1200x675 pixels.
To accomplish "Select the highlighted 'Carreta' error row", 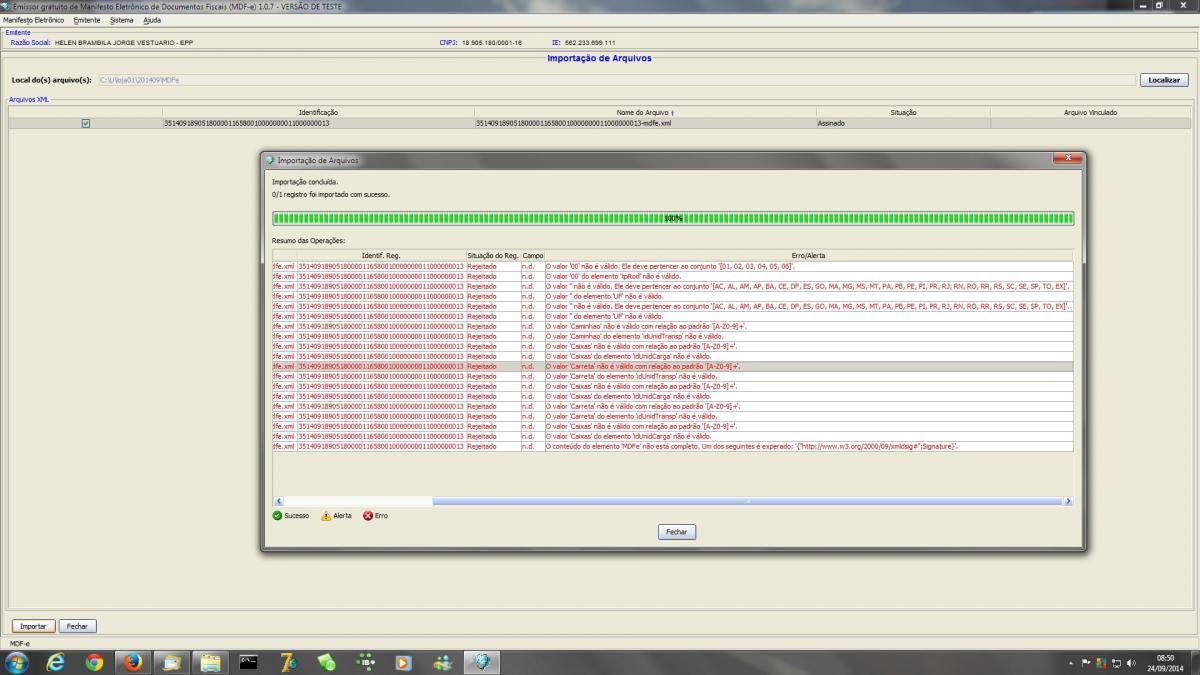I will point(672,366).
